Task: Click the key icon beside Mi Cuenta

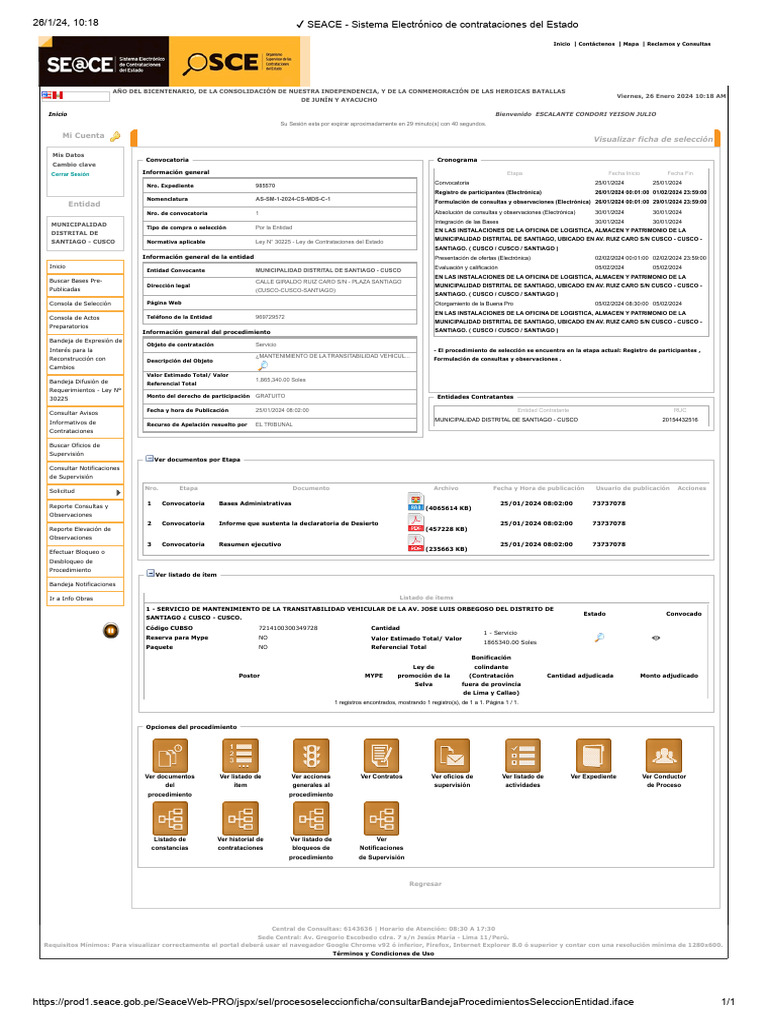Action: pyautogui.click(x=115, y=136)
